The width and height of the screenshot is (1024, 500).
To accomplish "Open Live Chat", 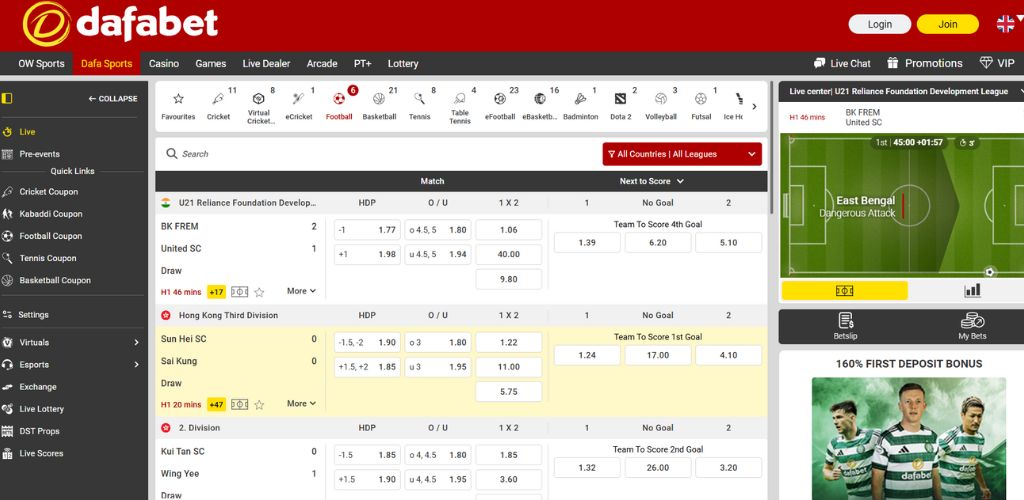I will [842, 63].
